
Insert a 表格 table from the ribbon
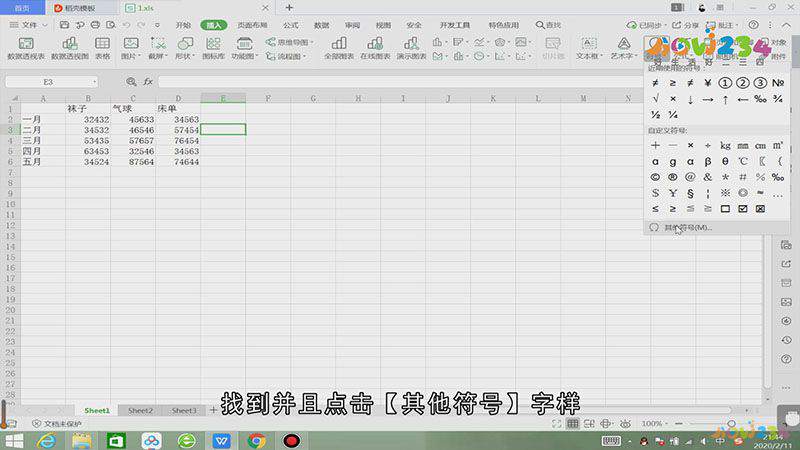pyautogui.click(x=103, y=48)
